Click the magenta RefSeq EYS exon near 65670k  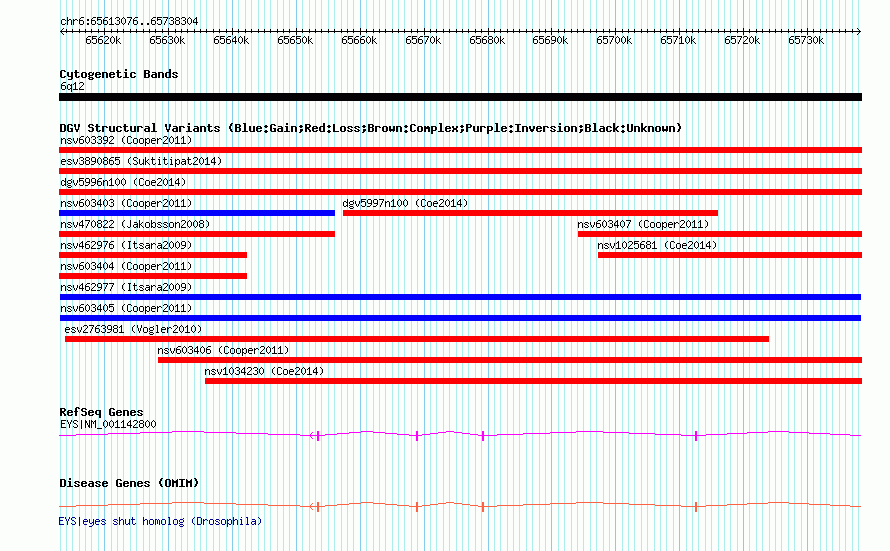click(x=417, y=436)
